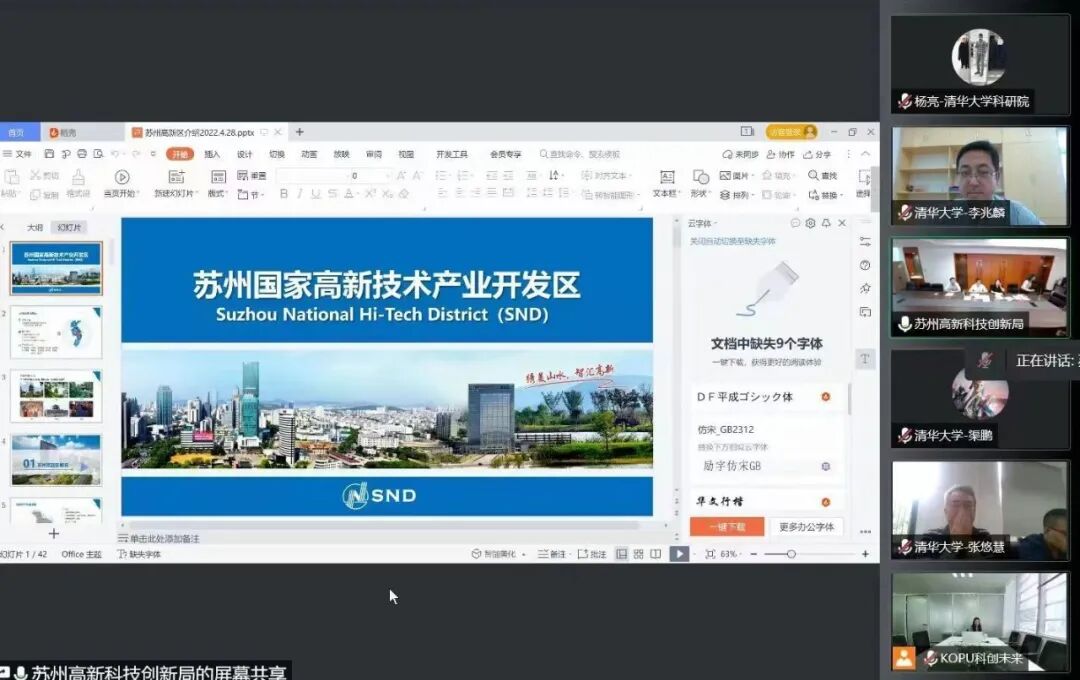Play the slideshow from status bar
The image size is (1080, 680).
679,554
